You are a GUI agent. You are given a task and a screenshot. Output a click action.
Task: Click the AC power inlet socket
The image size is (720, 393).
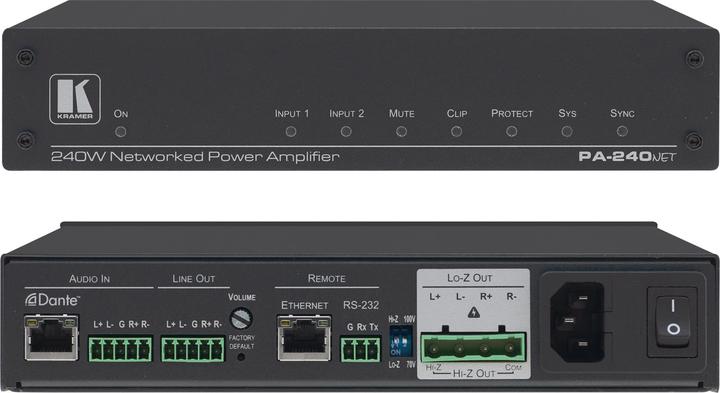(576, 321)
